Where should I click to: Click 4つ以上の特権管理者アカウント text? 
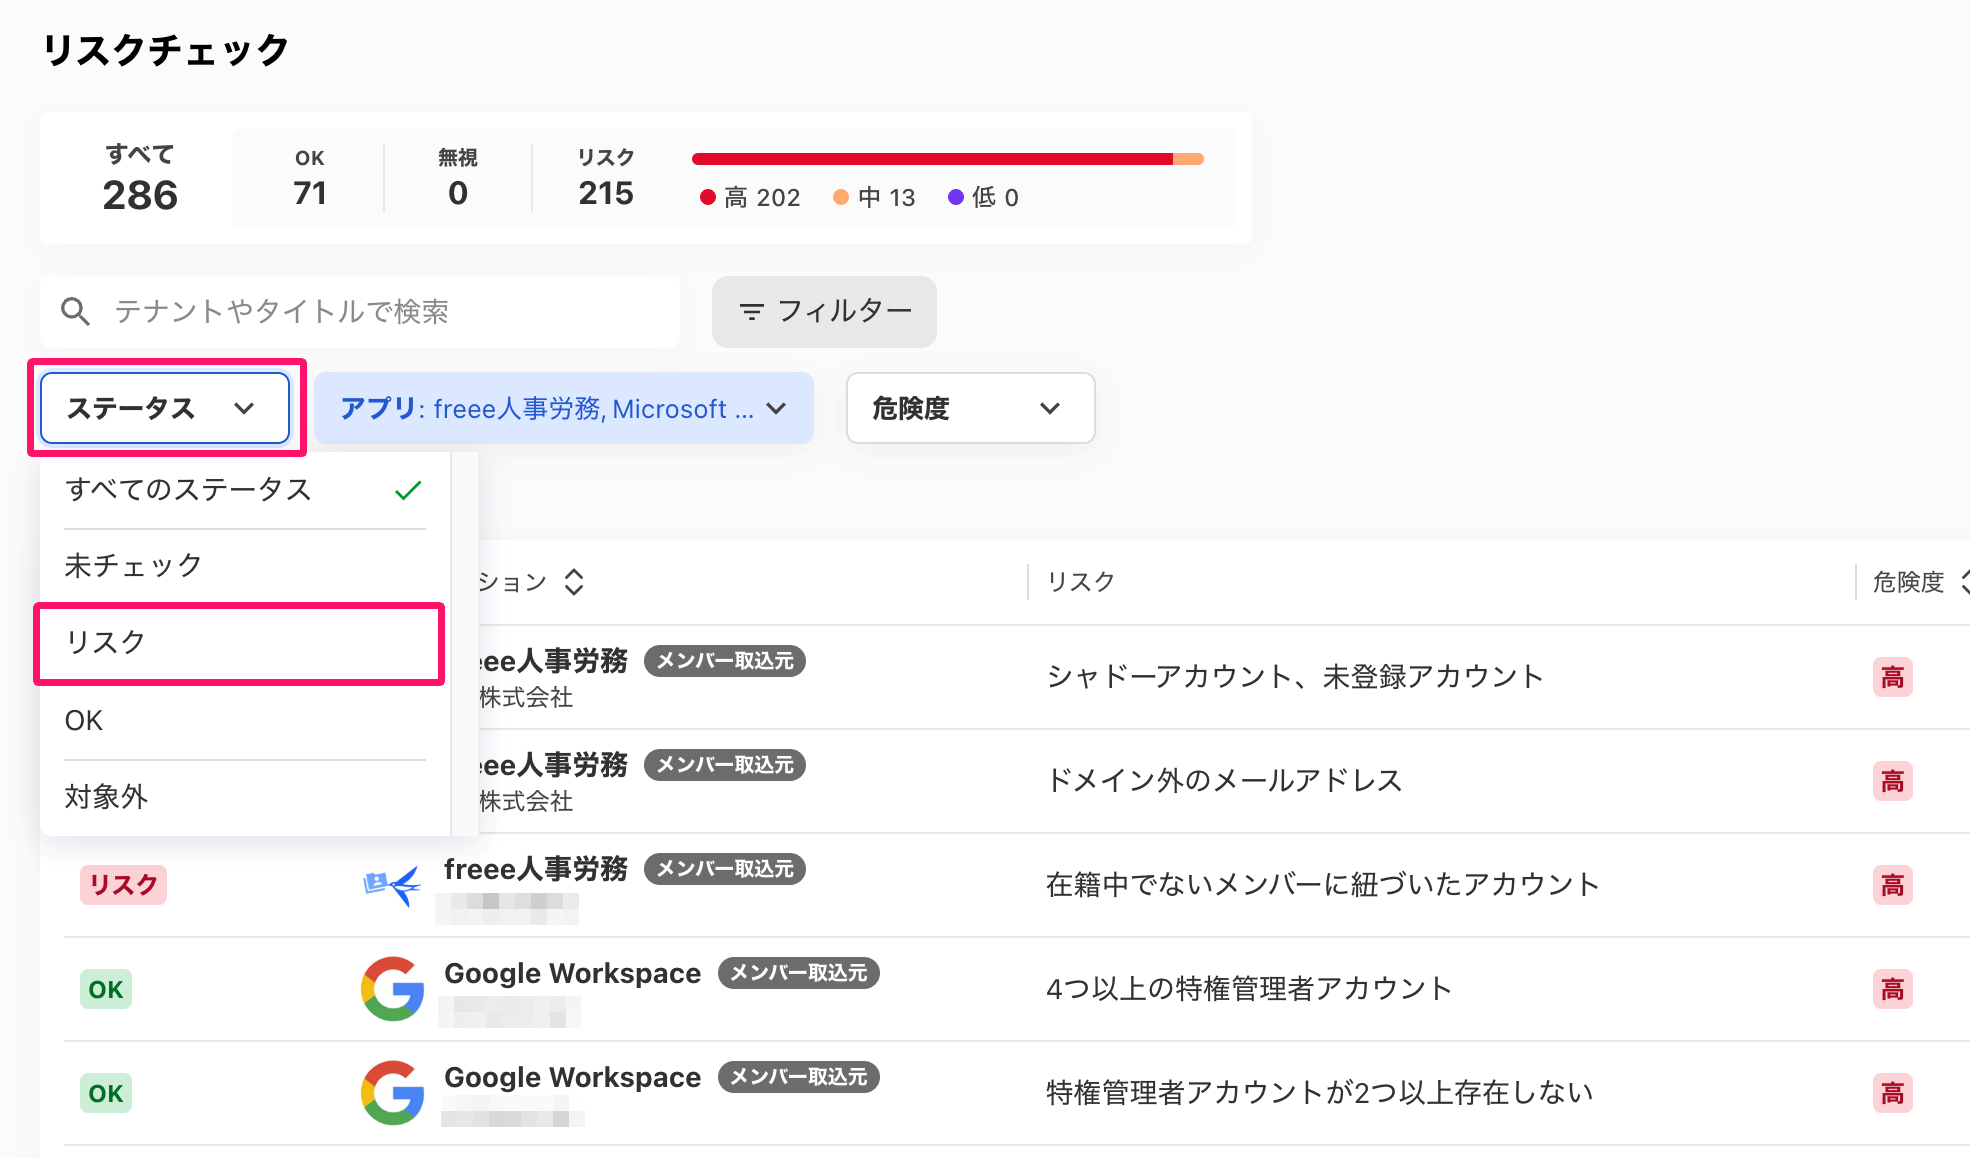click(1249, 989)
